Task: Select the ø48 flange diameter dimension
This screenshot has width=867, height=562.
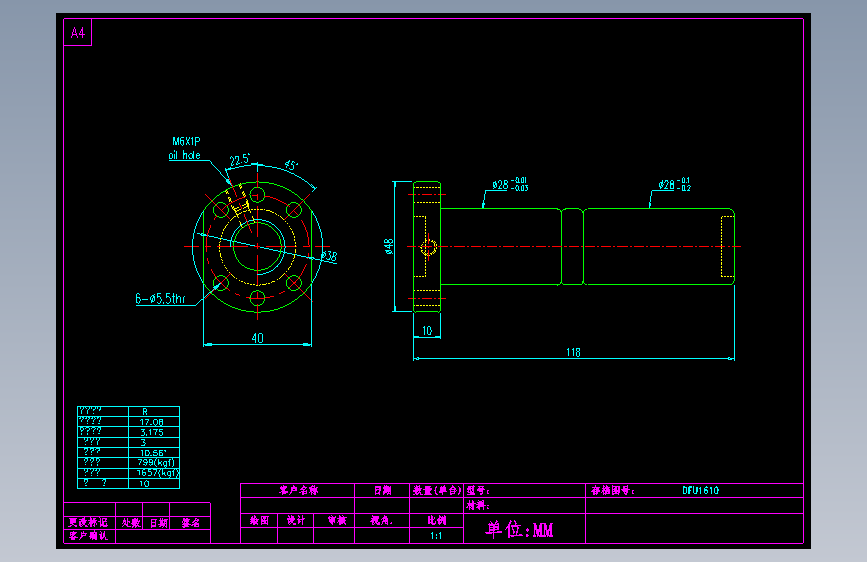Action: [389, 246]
